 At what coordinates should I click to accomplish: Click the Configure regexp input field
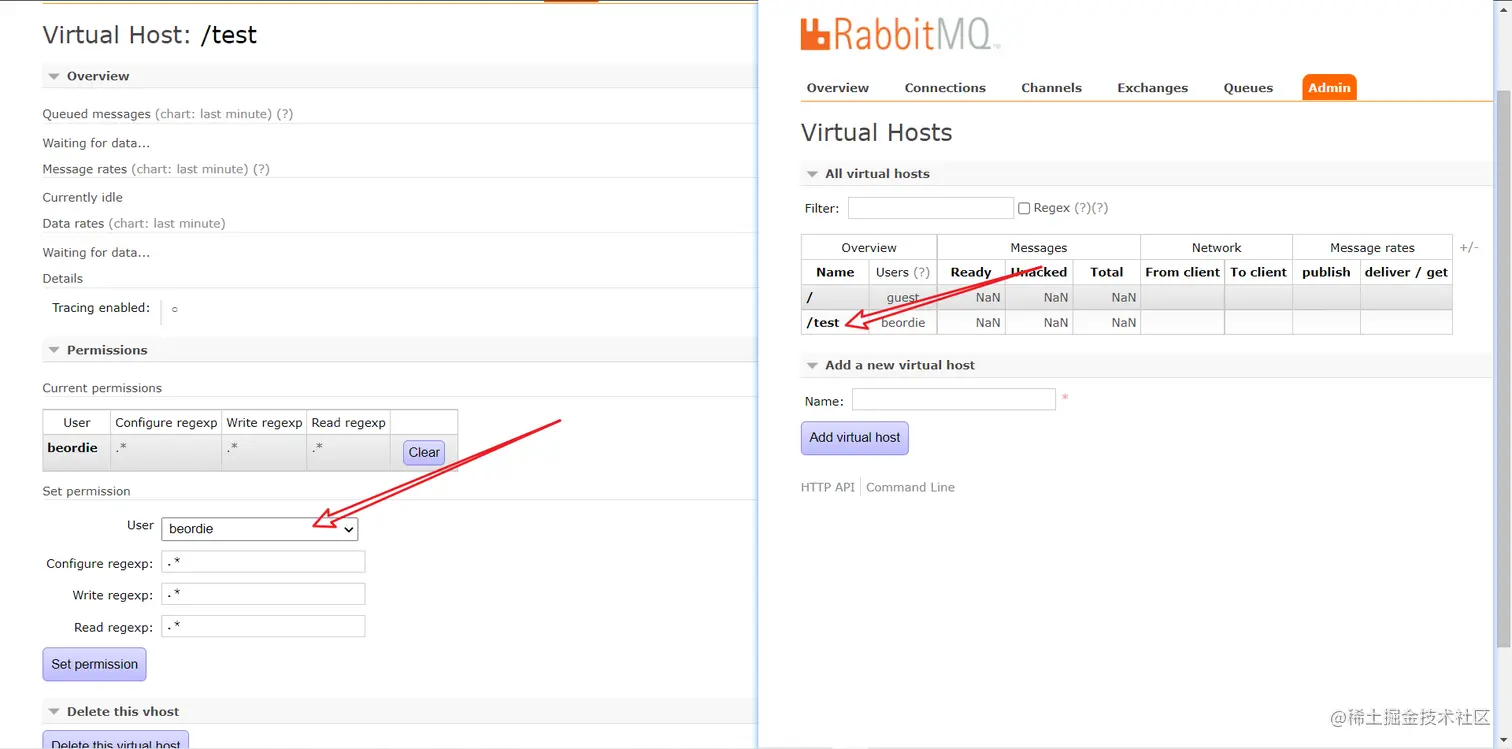tap(263, 562)
